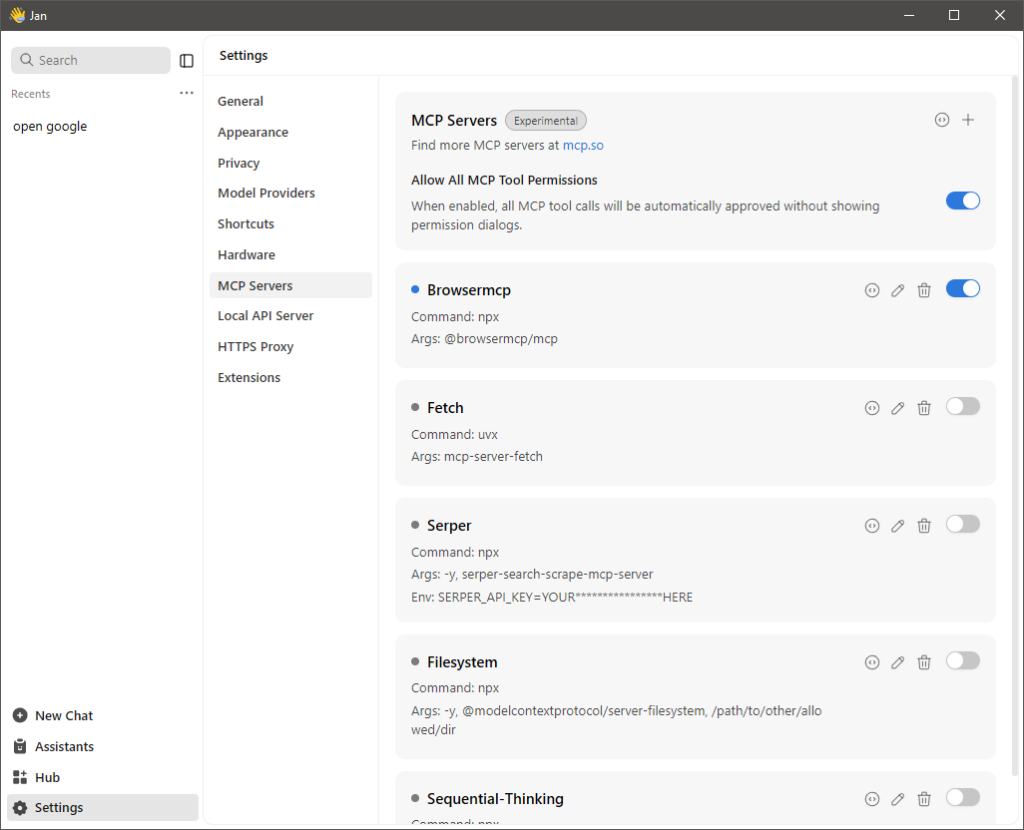View Serper JSON config icon

pos(872,526)
